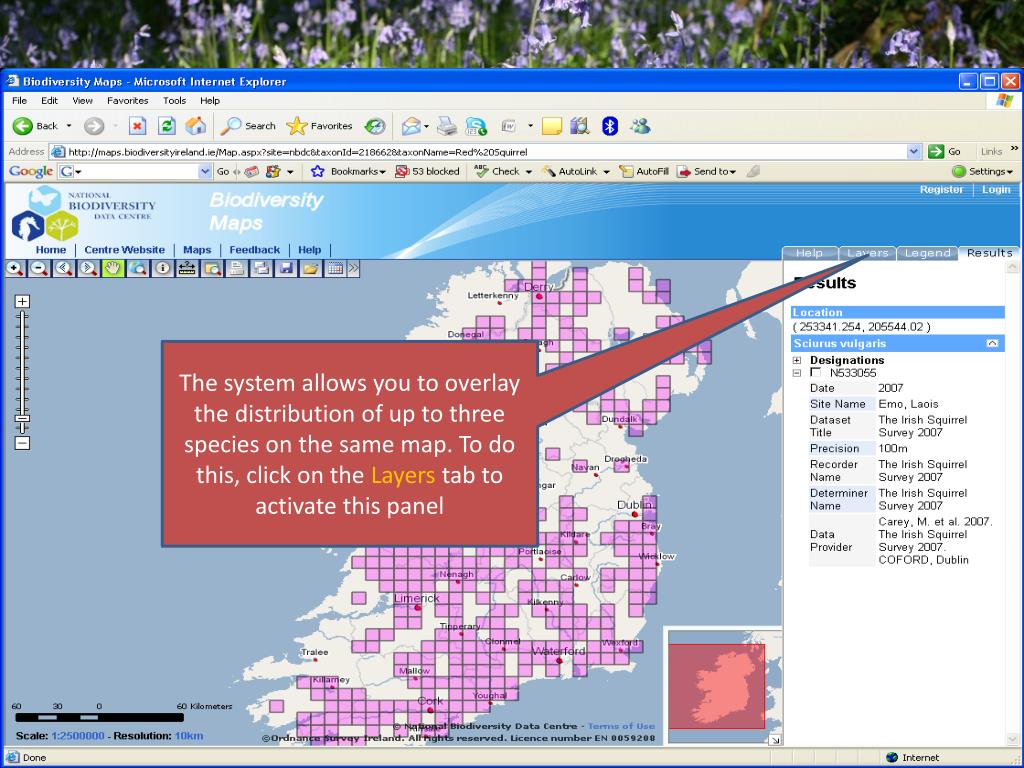Select the Zoom In map tool
The image size is (1024, 768).
[x=14, y=268]
